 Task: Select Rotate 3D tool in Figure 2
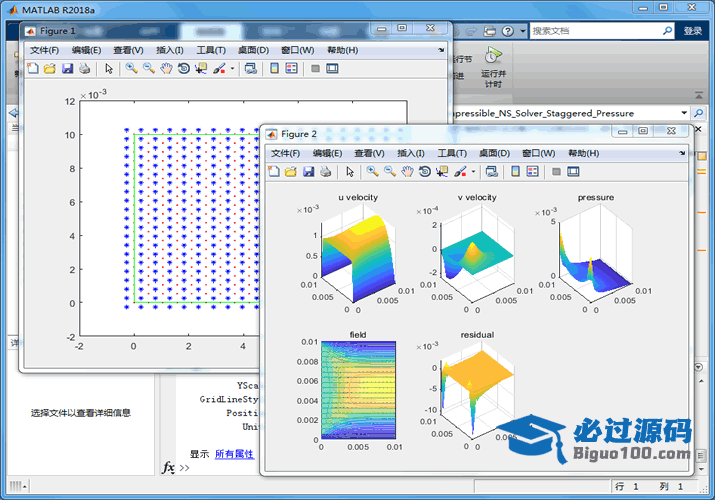[425, 171]
